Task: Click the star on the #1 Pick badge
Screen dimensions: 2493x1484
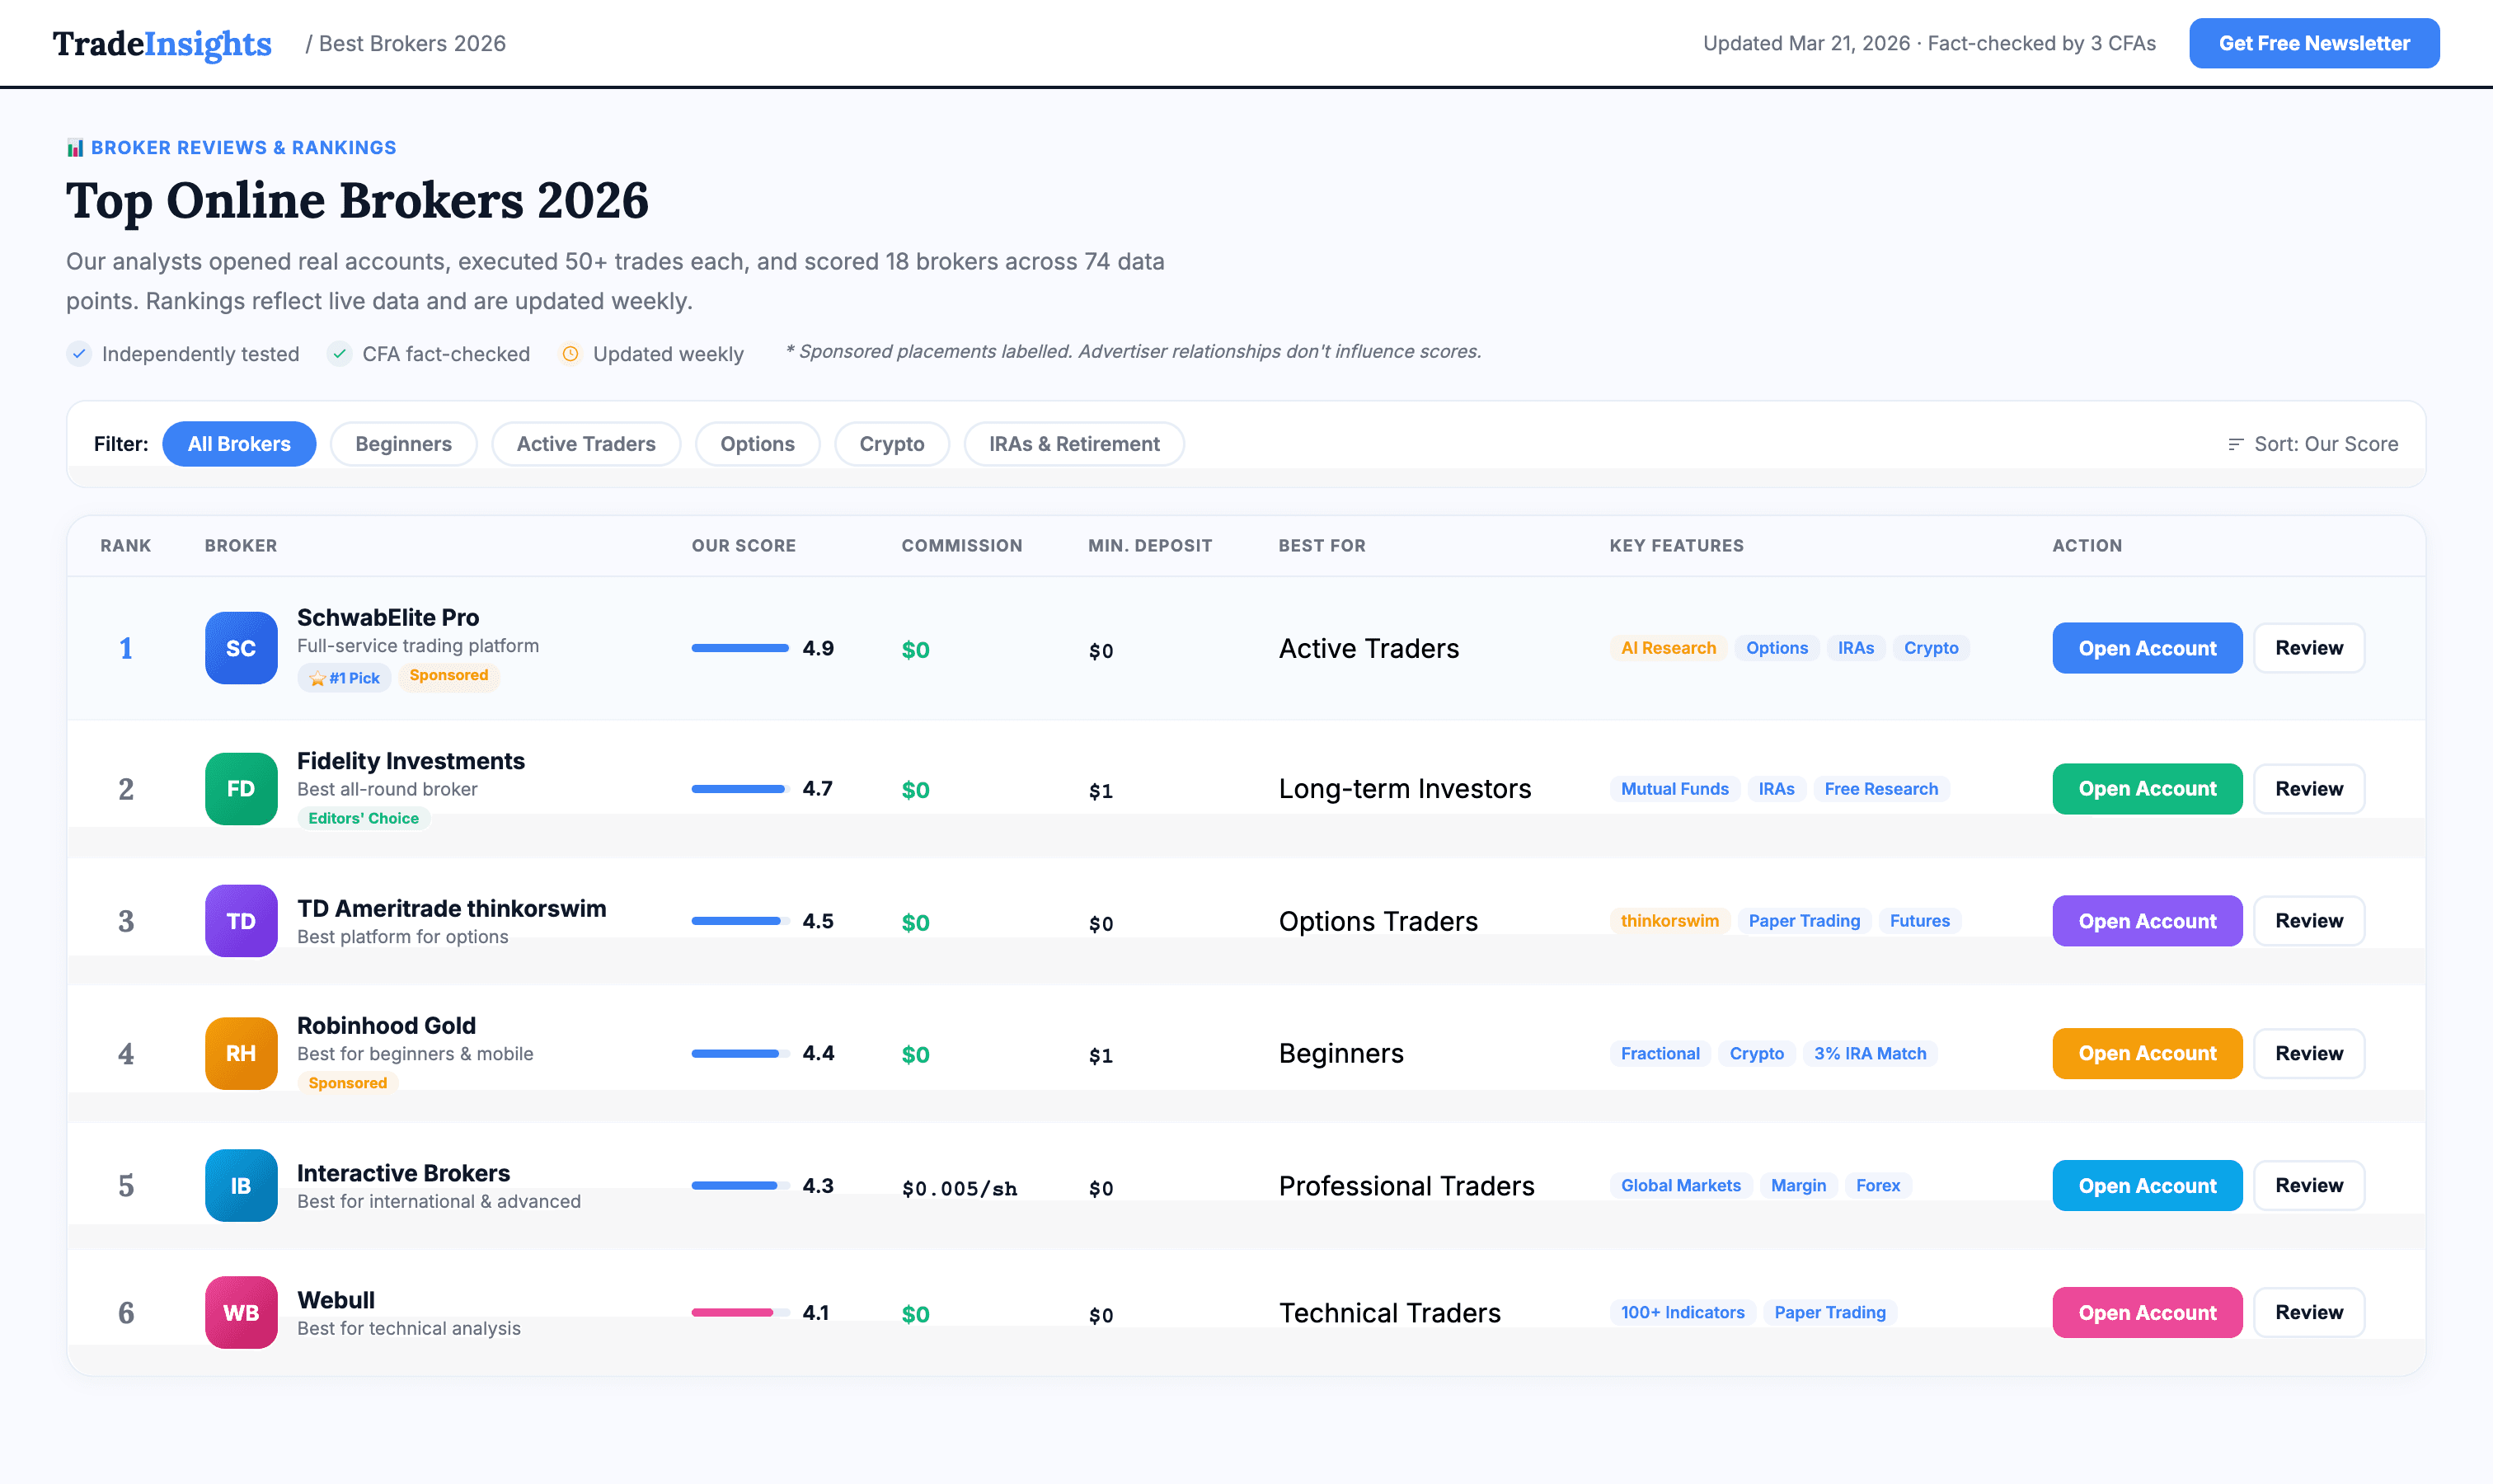Action: pyautogui.click(x=317, y=677)
